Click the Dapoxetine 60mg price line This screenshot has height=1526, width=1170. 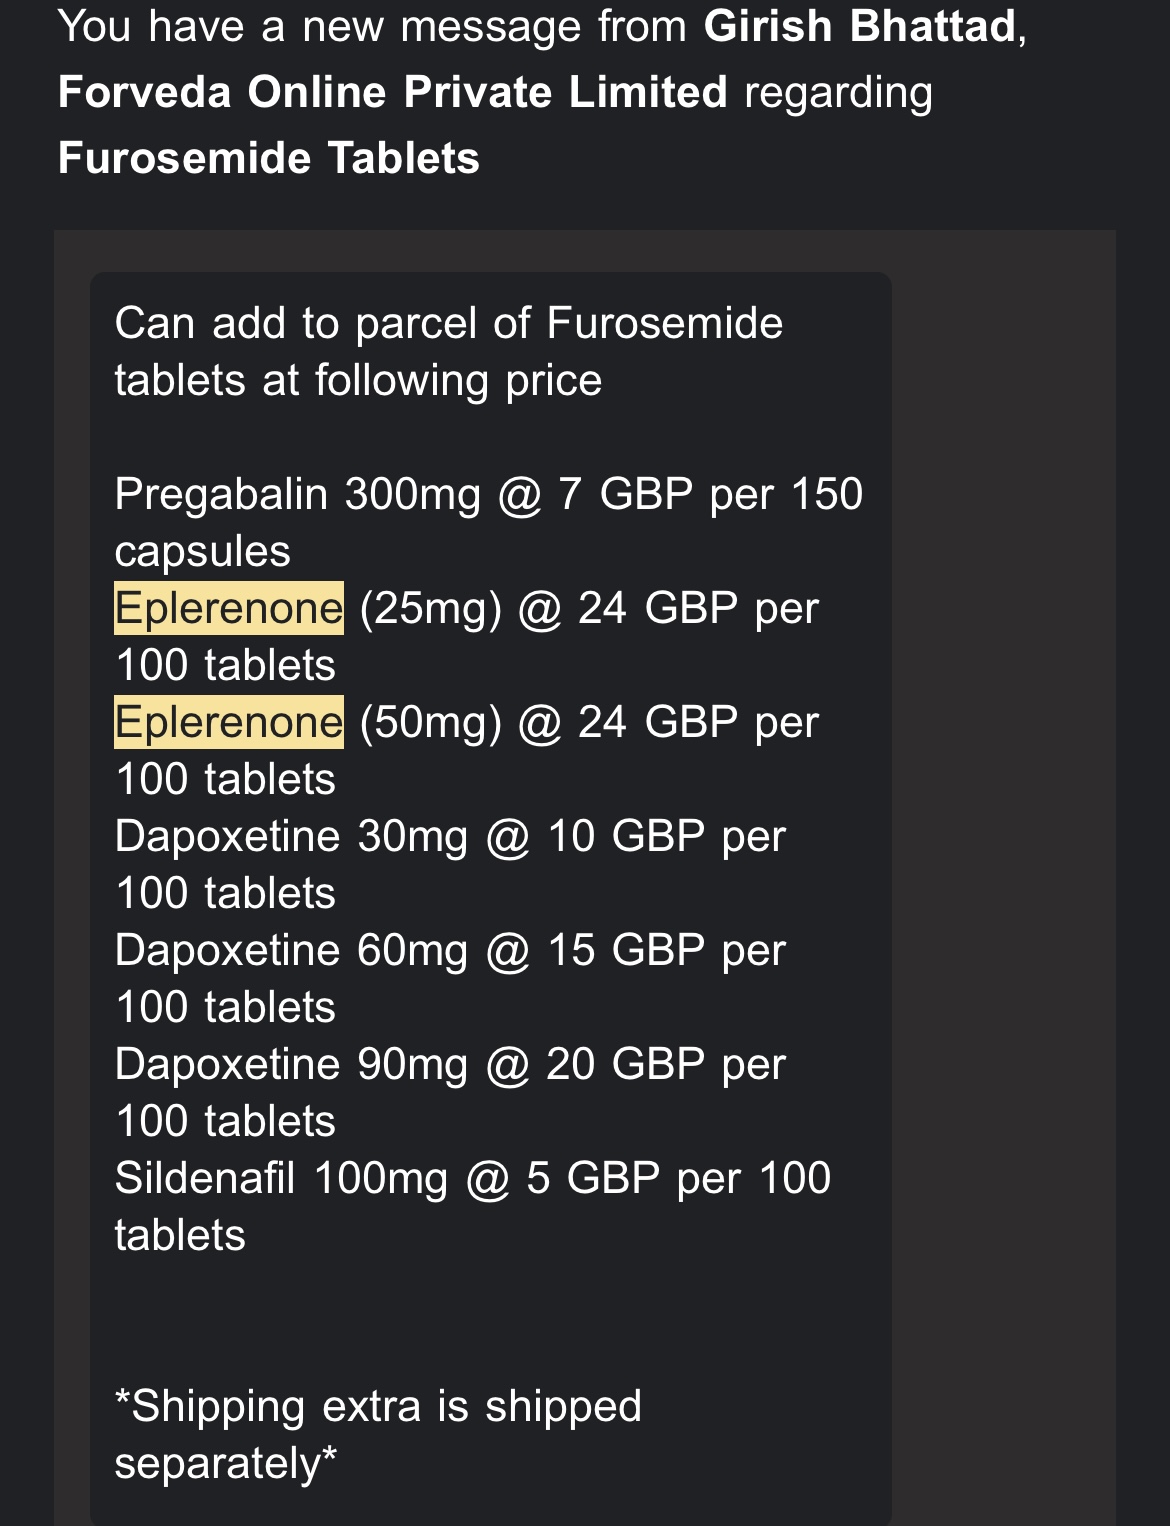[x=450, y=978]
